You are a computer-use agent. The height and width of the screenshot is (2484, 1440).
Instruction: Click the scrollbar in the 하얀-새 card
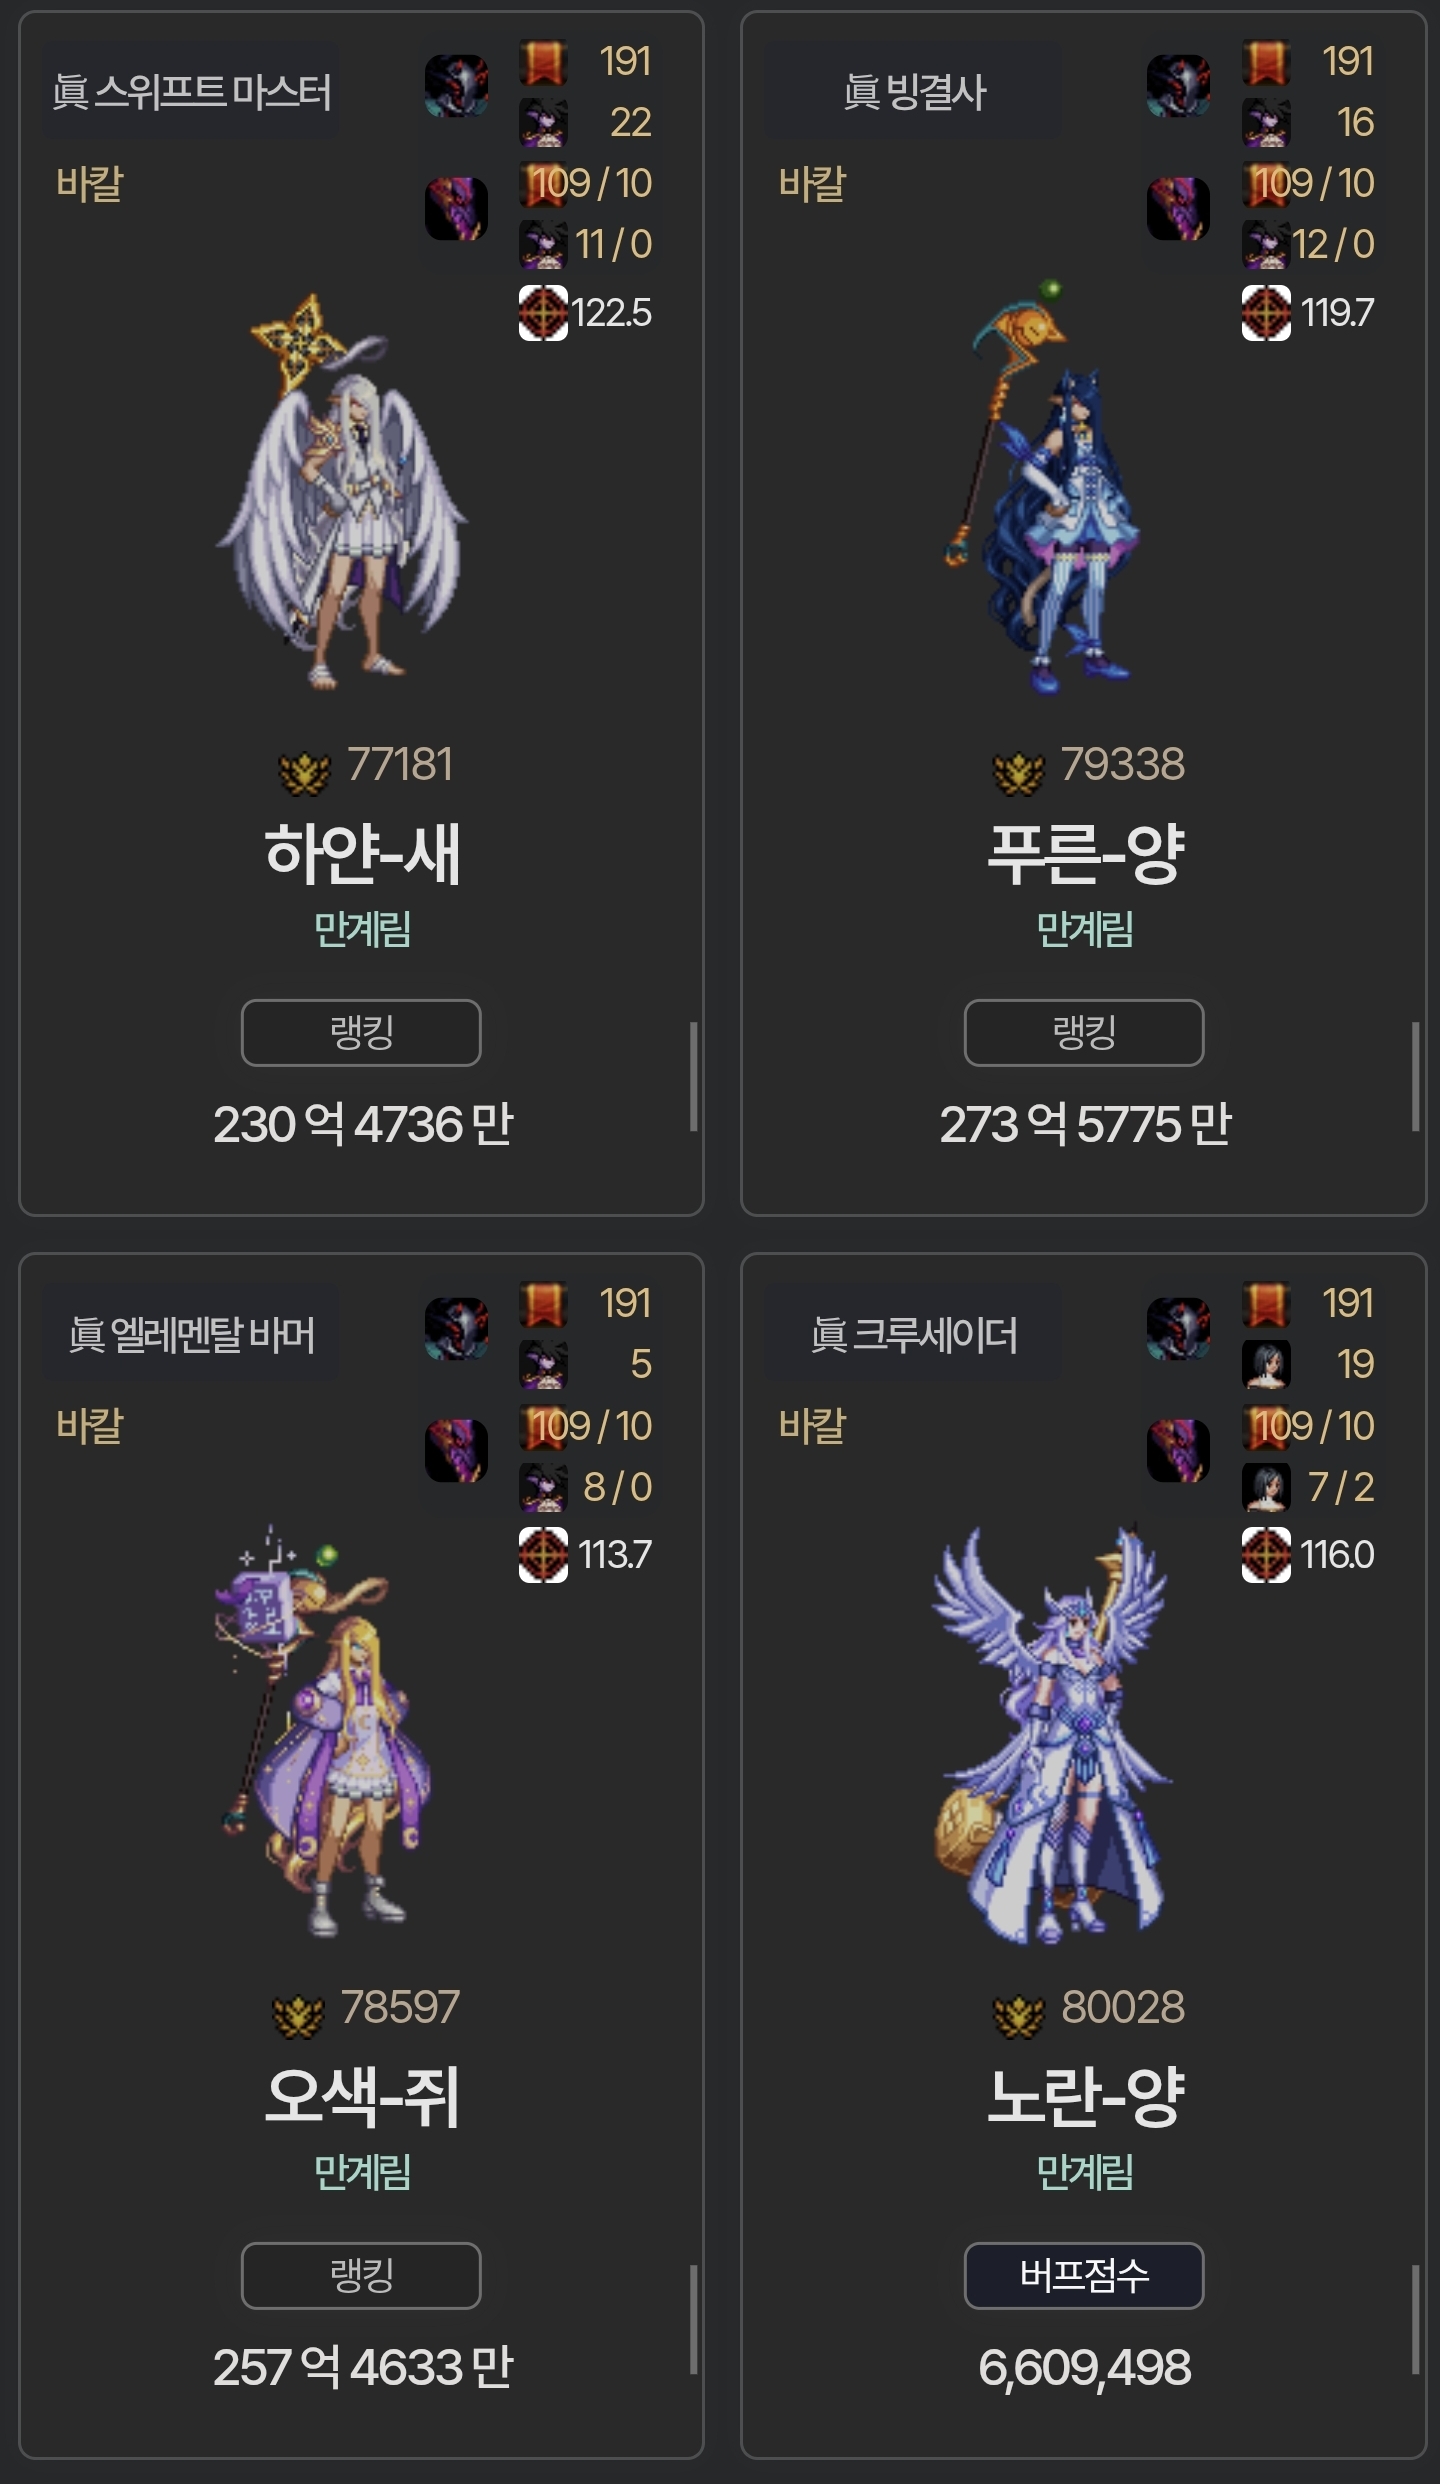(x=693, y=1076)
